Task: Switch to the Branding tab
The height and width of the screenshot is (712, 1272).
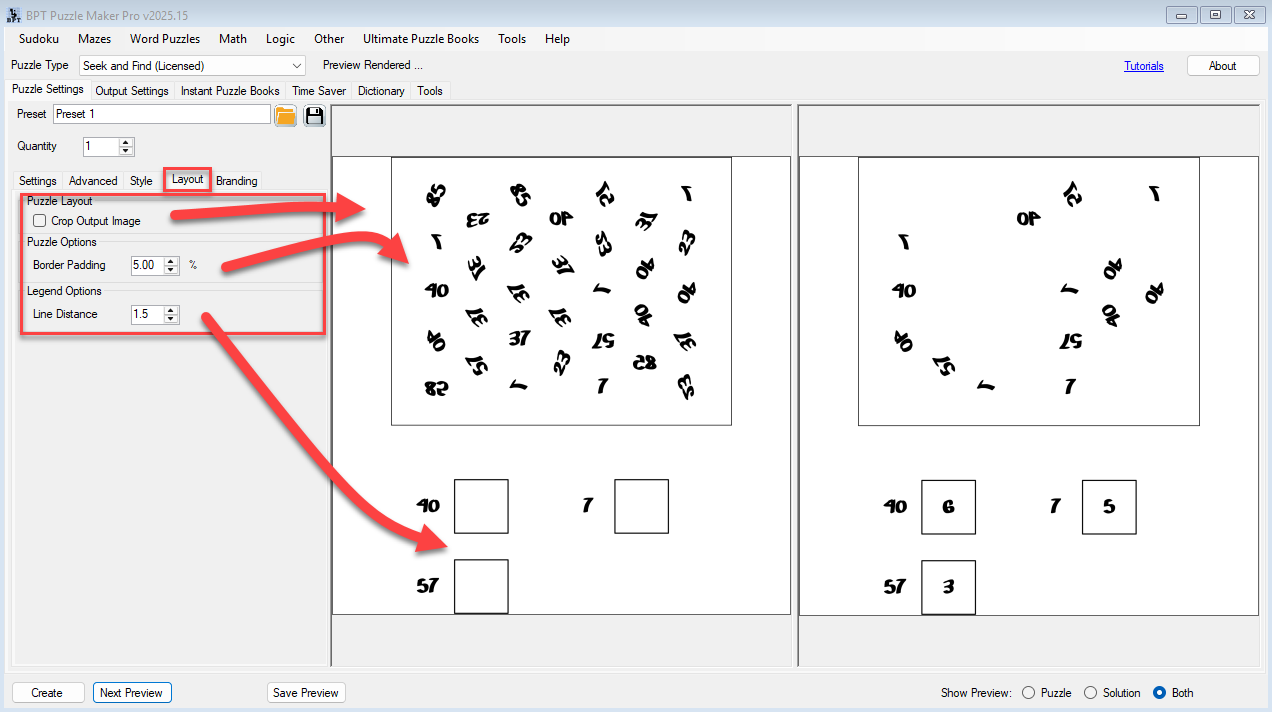Action: (x=237, y=181)
